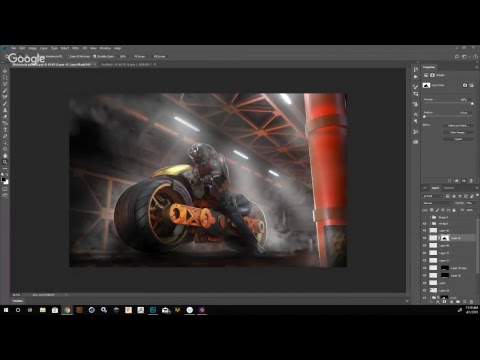Select the Zoom tool in toolbar

tap(5, 162)
